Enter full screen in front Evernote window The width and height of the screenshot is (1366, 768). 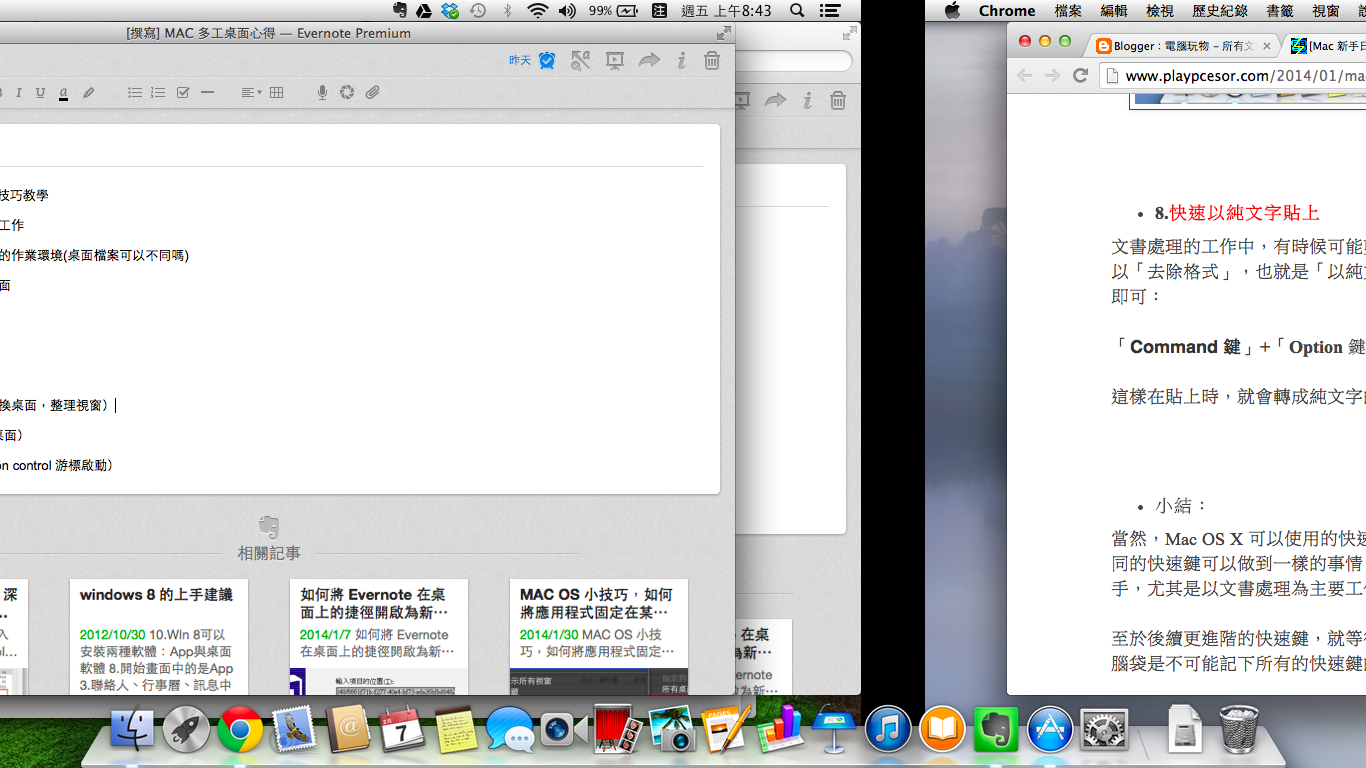click(724, 33)
